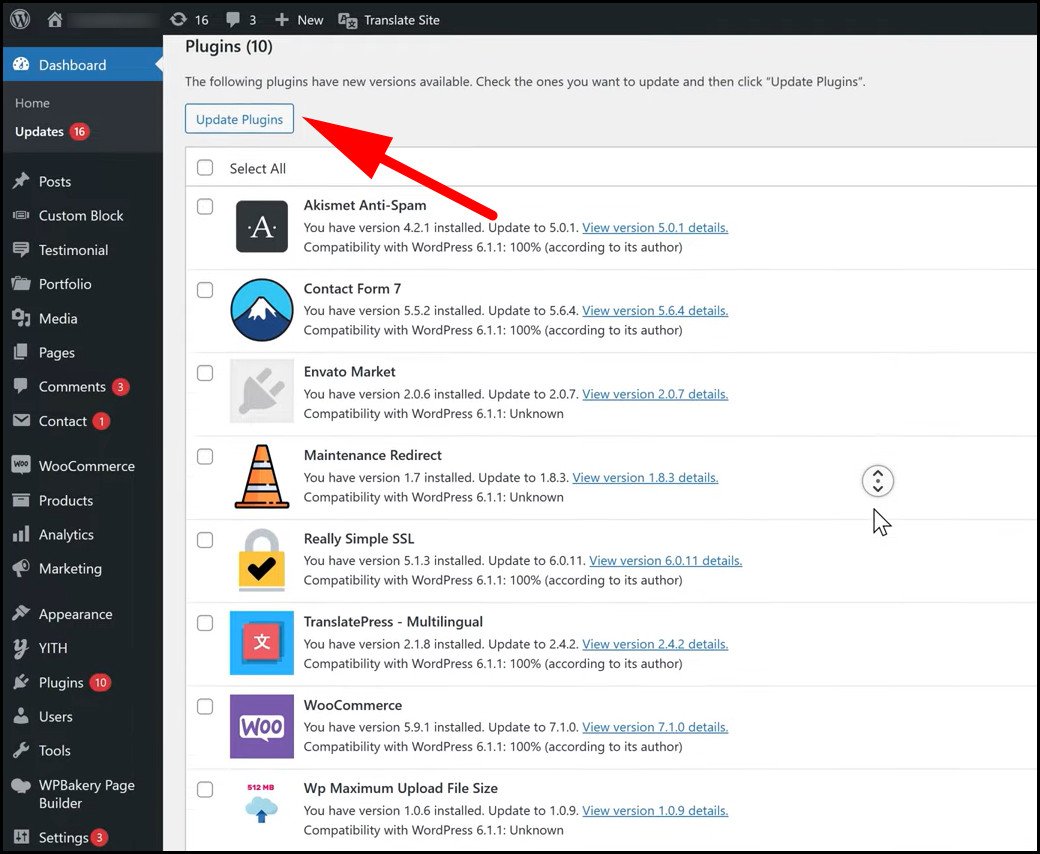Check the Select All checkbox
The width and height of the screenshot is (1040, 854).
pos(205,168)
